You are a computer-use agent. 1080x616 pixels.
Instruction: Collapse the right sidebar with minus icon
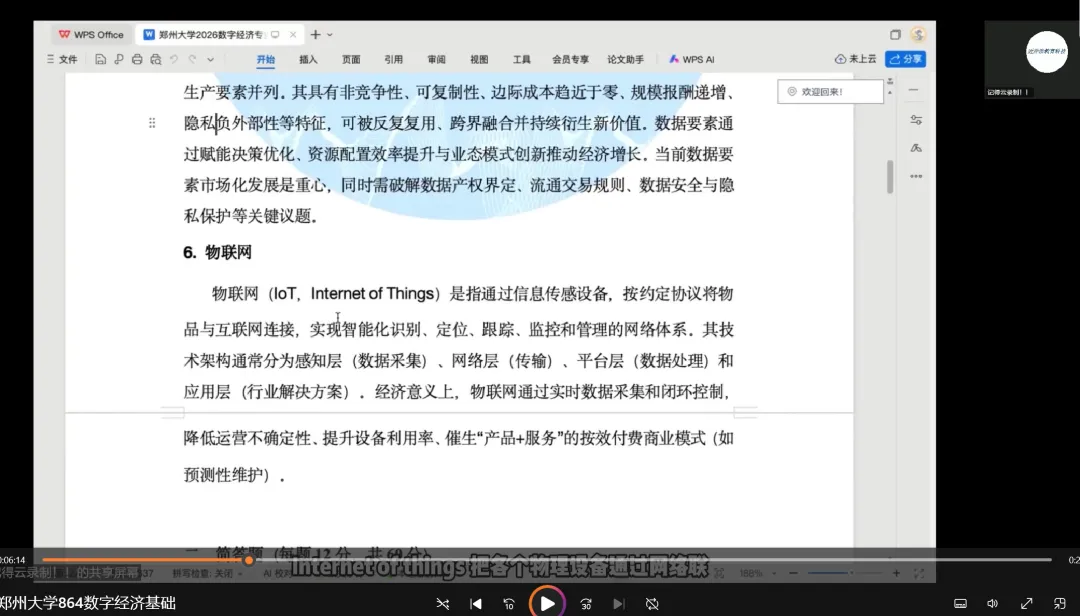pos(914,90)
